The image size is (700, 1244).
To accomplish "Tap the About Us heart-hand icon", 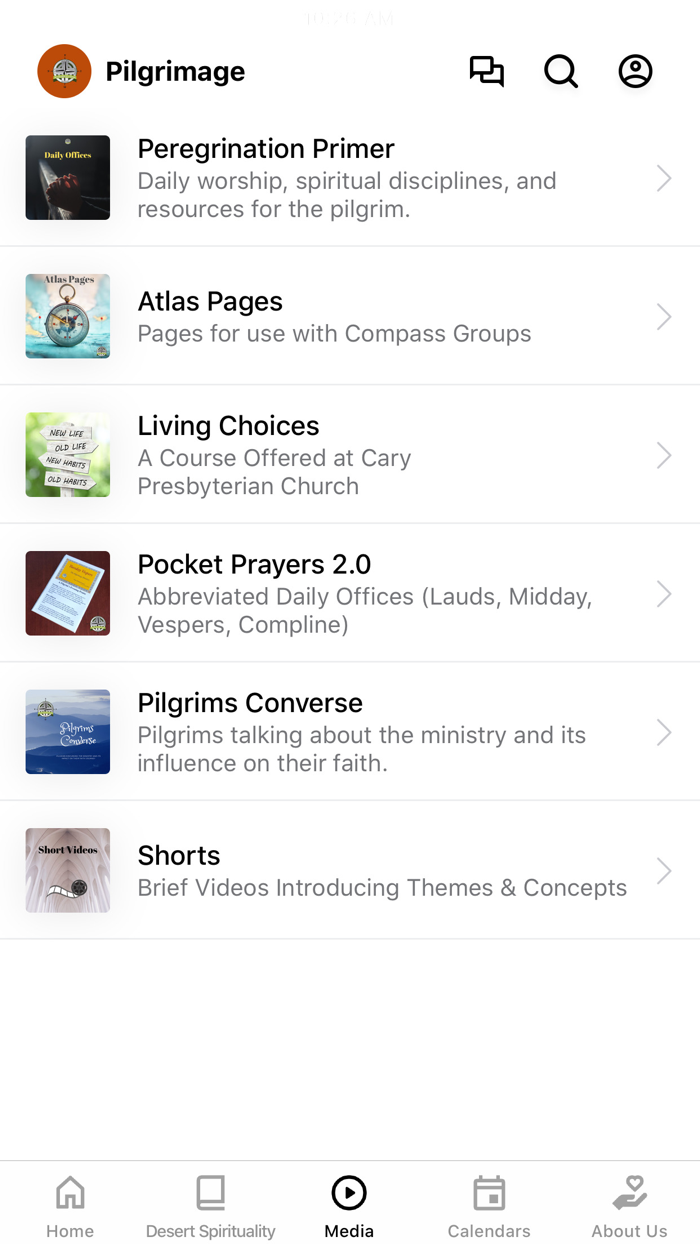I will click(x=629, y=1191).
